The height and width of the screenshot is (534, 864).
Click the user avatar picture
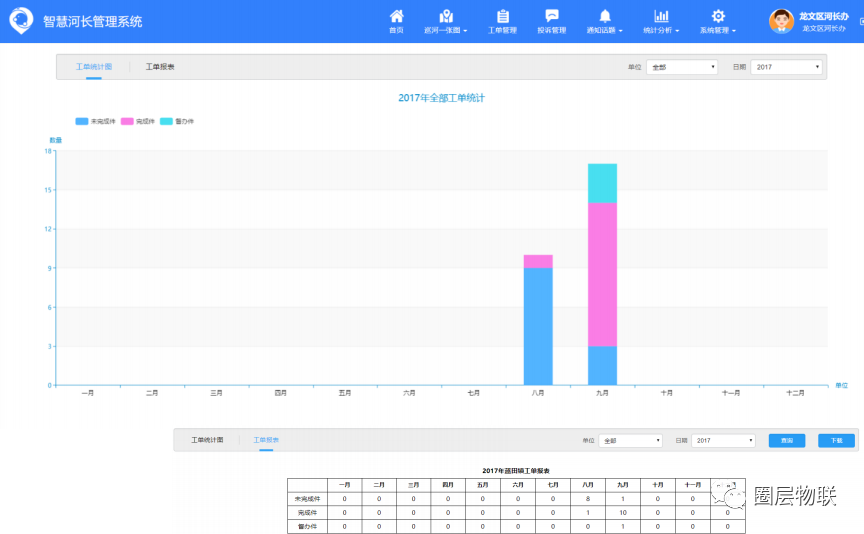point(781,21)
